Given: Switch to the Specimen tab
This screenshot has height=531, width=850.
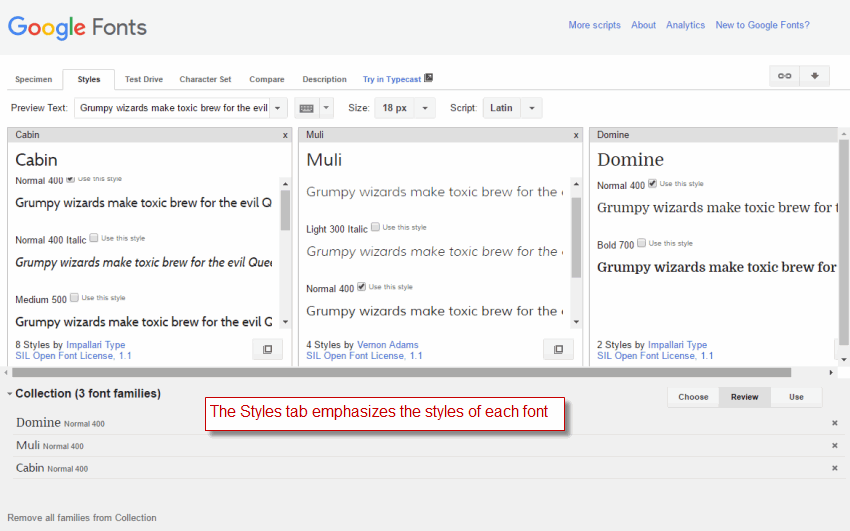Looking at the screenshot, I should 34,79.
